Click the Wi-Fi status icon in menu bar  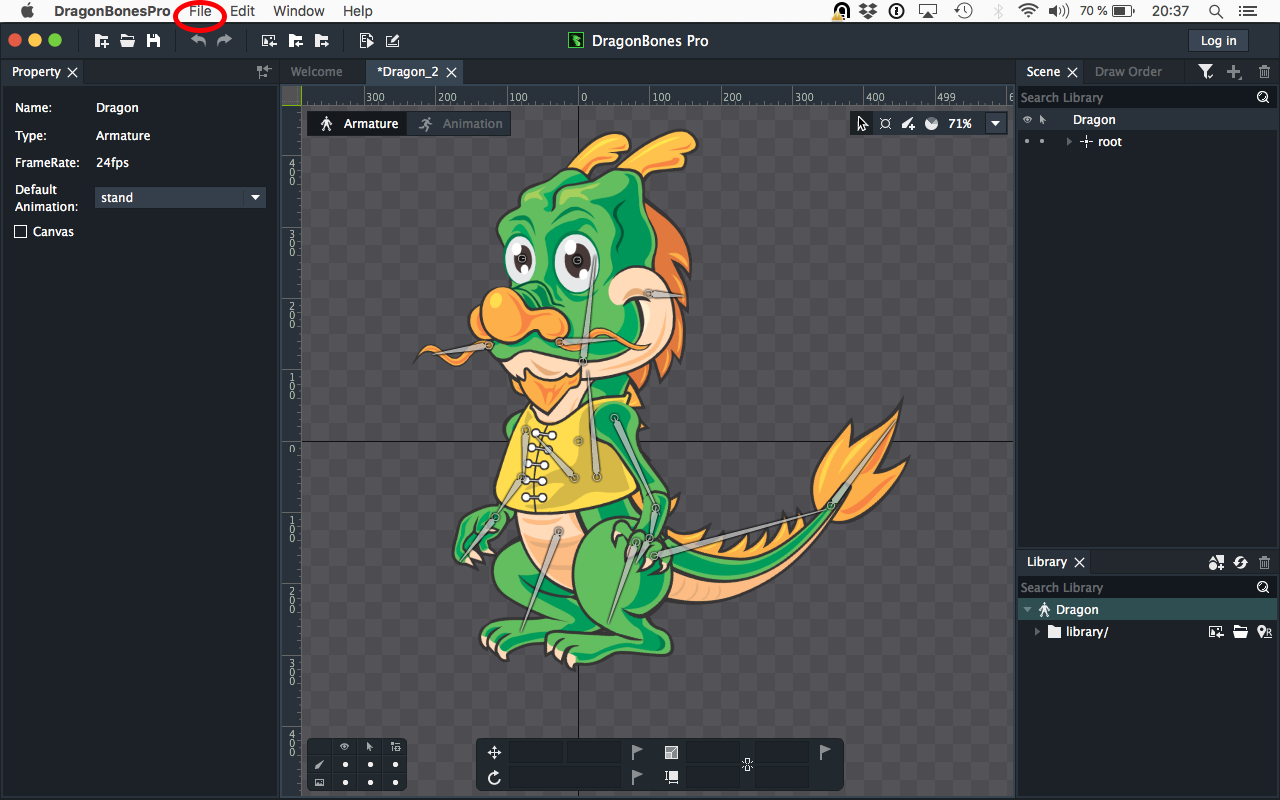1028,11
